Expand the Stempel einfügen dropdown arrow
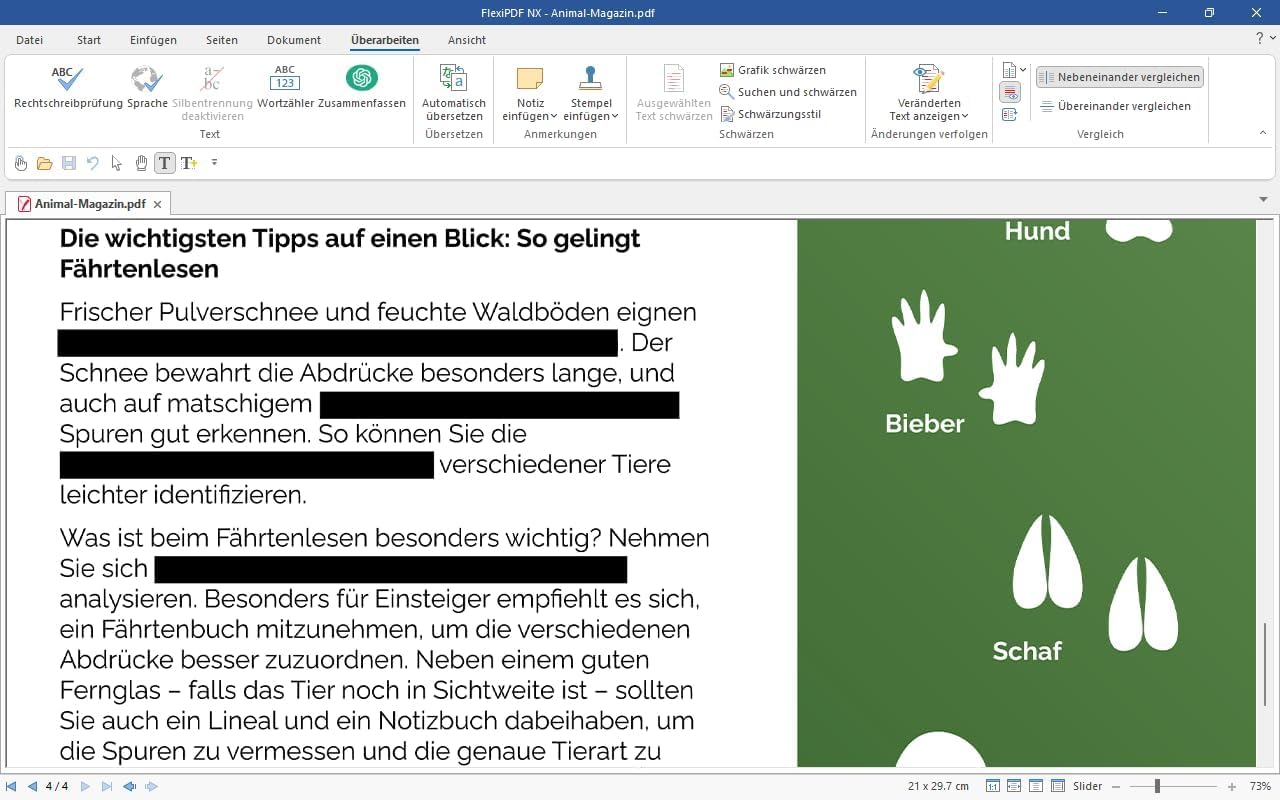This screenshot has width=1280, height=800. (615, 116)
